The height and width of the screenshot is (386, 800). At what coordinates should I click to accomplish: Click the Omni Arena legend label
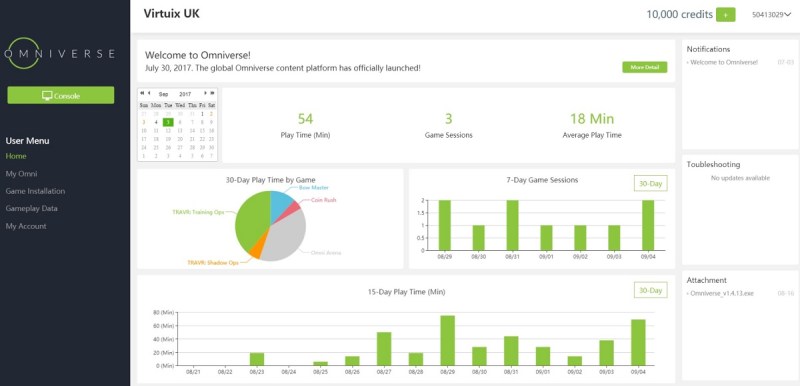pyautogui.click(x=326, y=252)
